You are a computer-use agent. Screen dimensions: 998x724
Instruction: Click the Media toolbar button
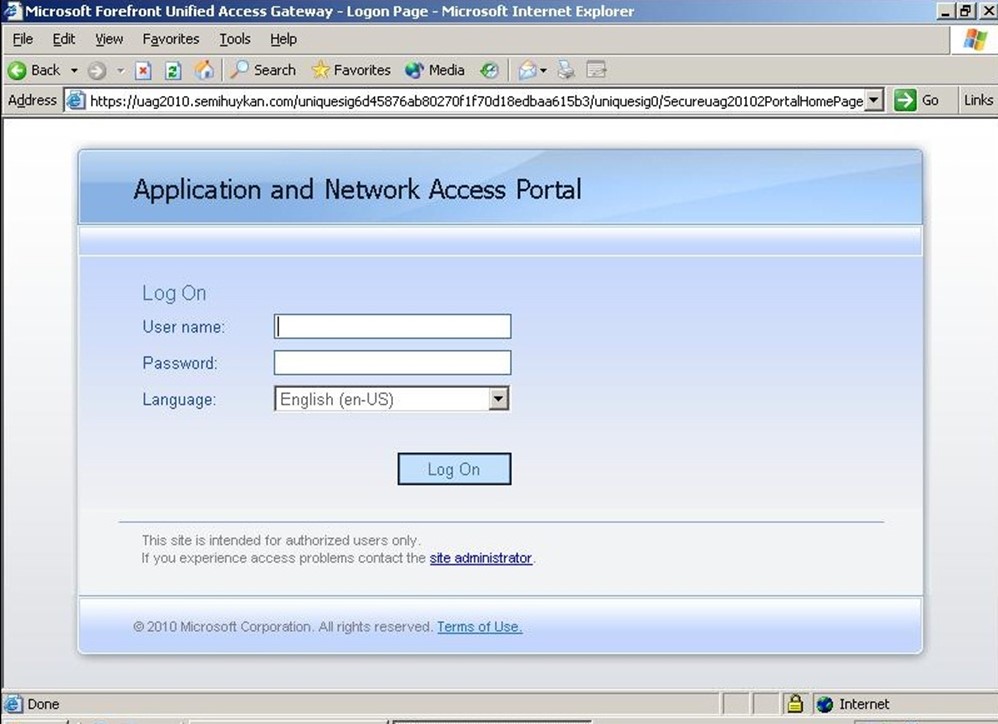(x=435, y=70)
